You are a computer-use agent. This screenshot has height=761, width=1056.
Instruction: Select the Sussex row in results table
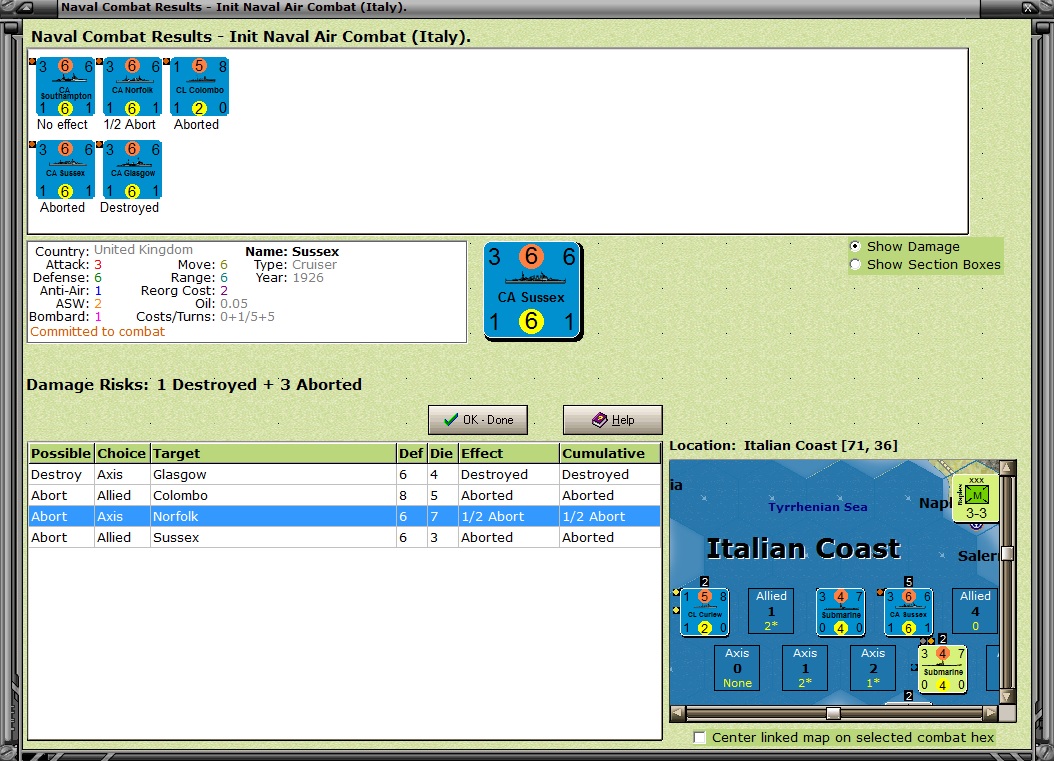(344, 537)
